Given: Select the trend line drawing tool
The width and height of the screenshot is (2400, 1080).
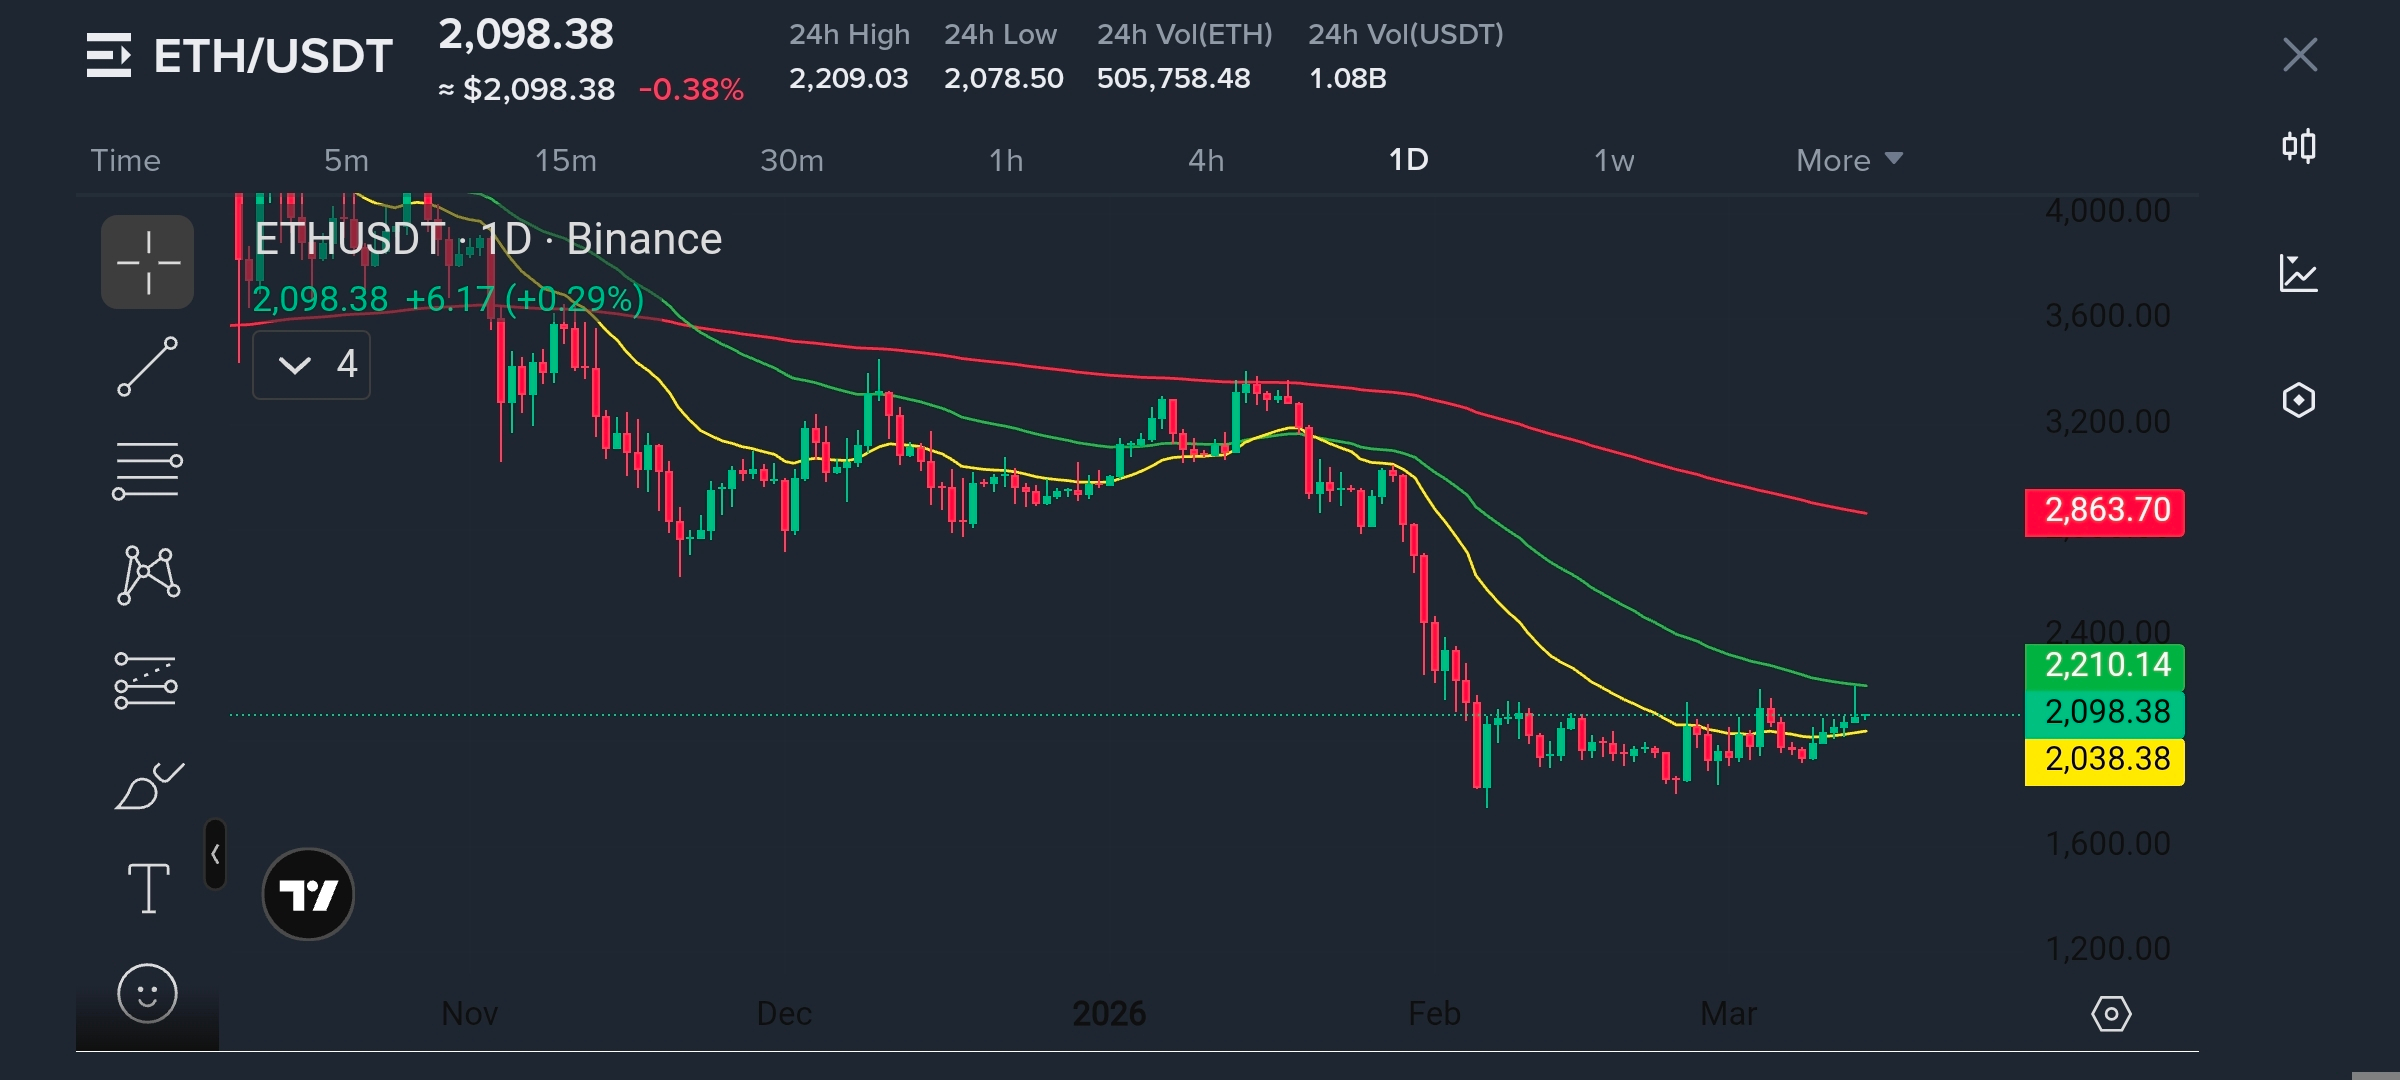Looking at the screenshot, I should pos(147,366).
